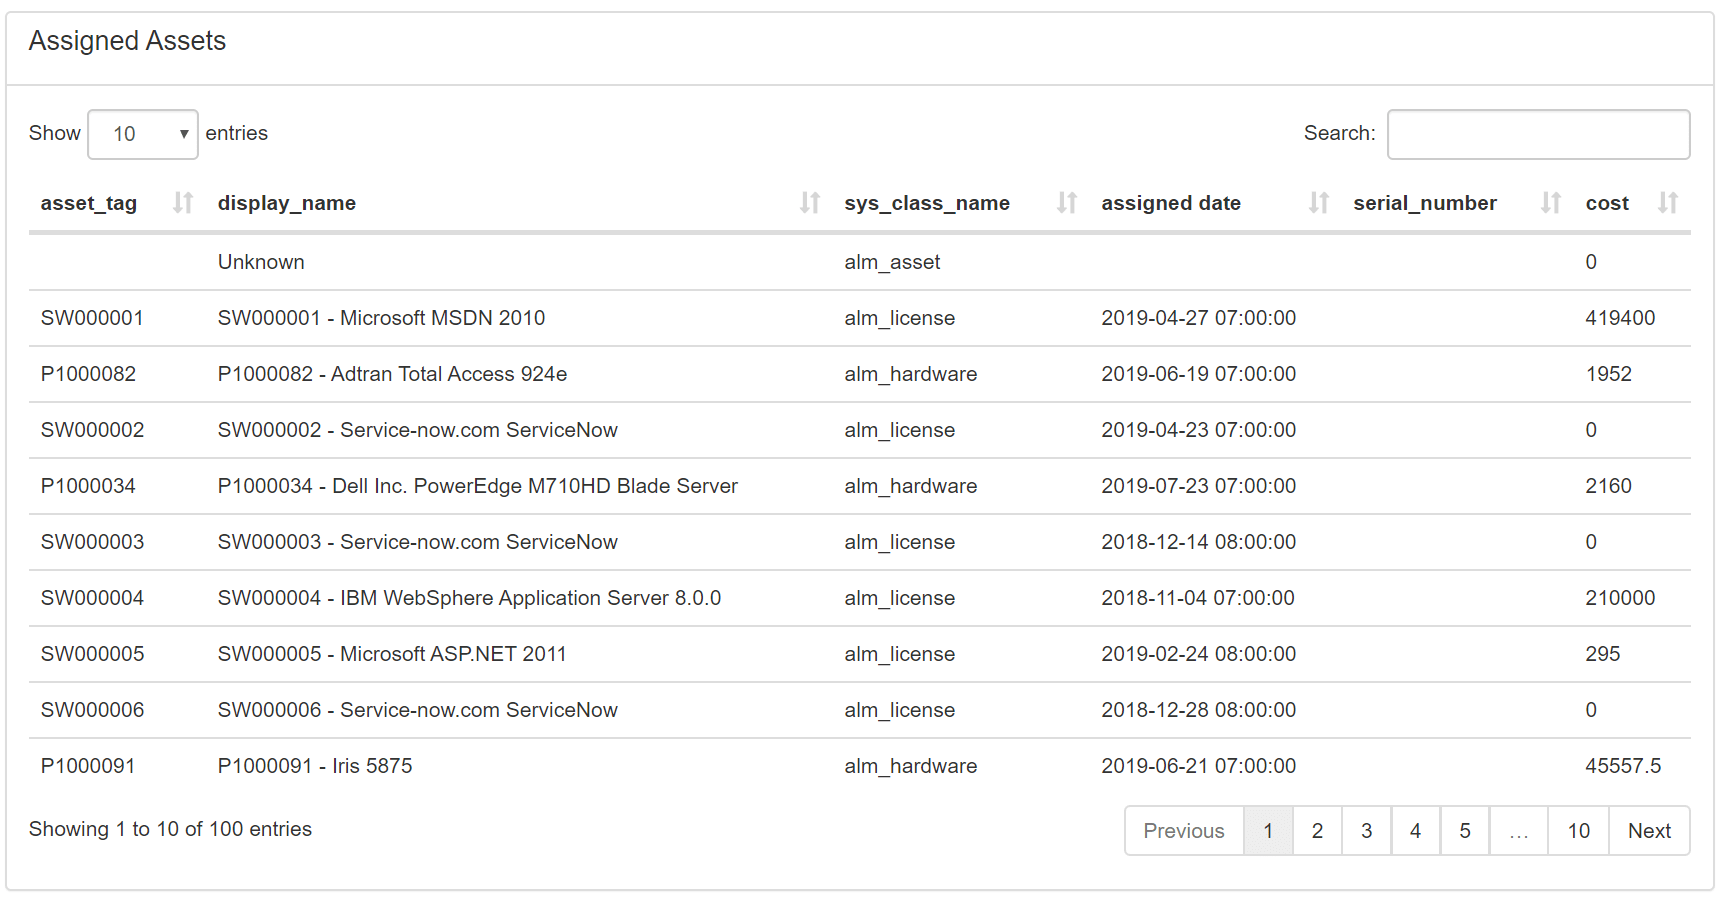Click the cost value 210000
The height and width of the screenshot is (904, 1722).
1620,598
